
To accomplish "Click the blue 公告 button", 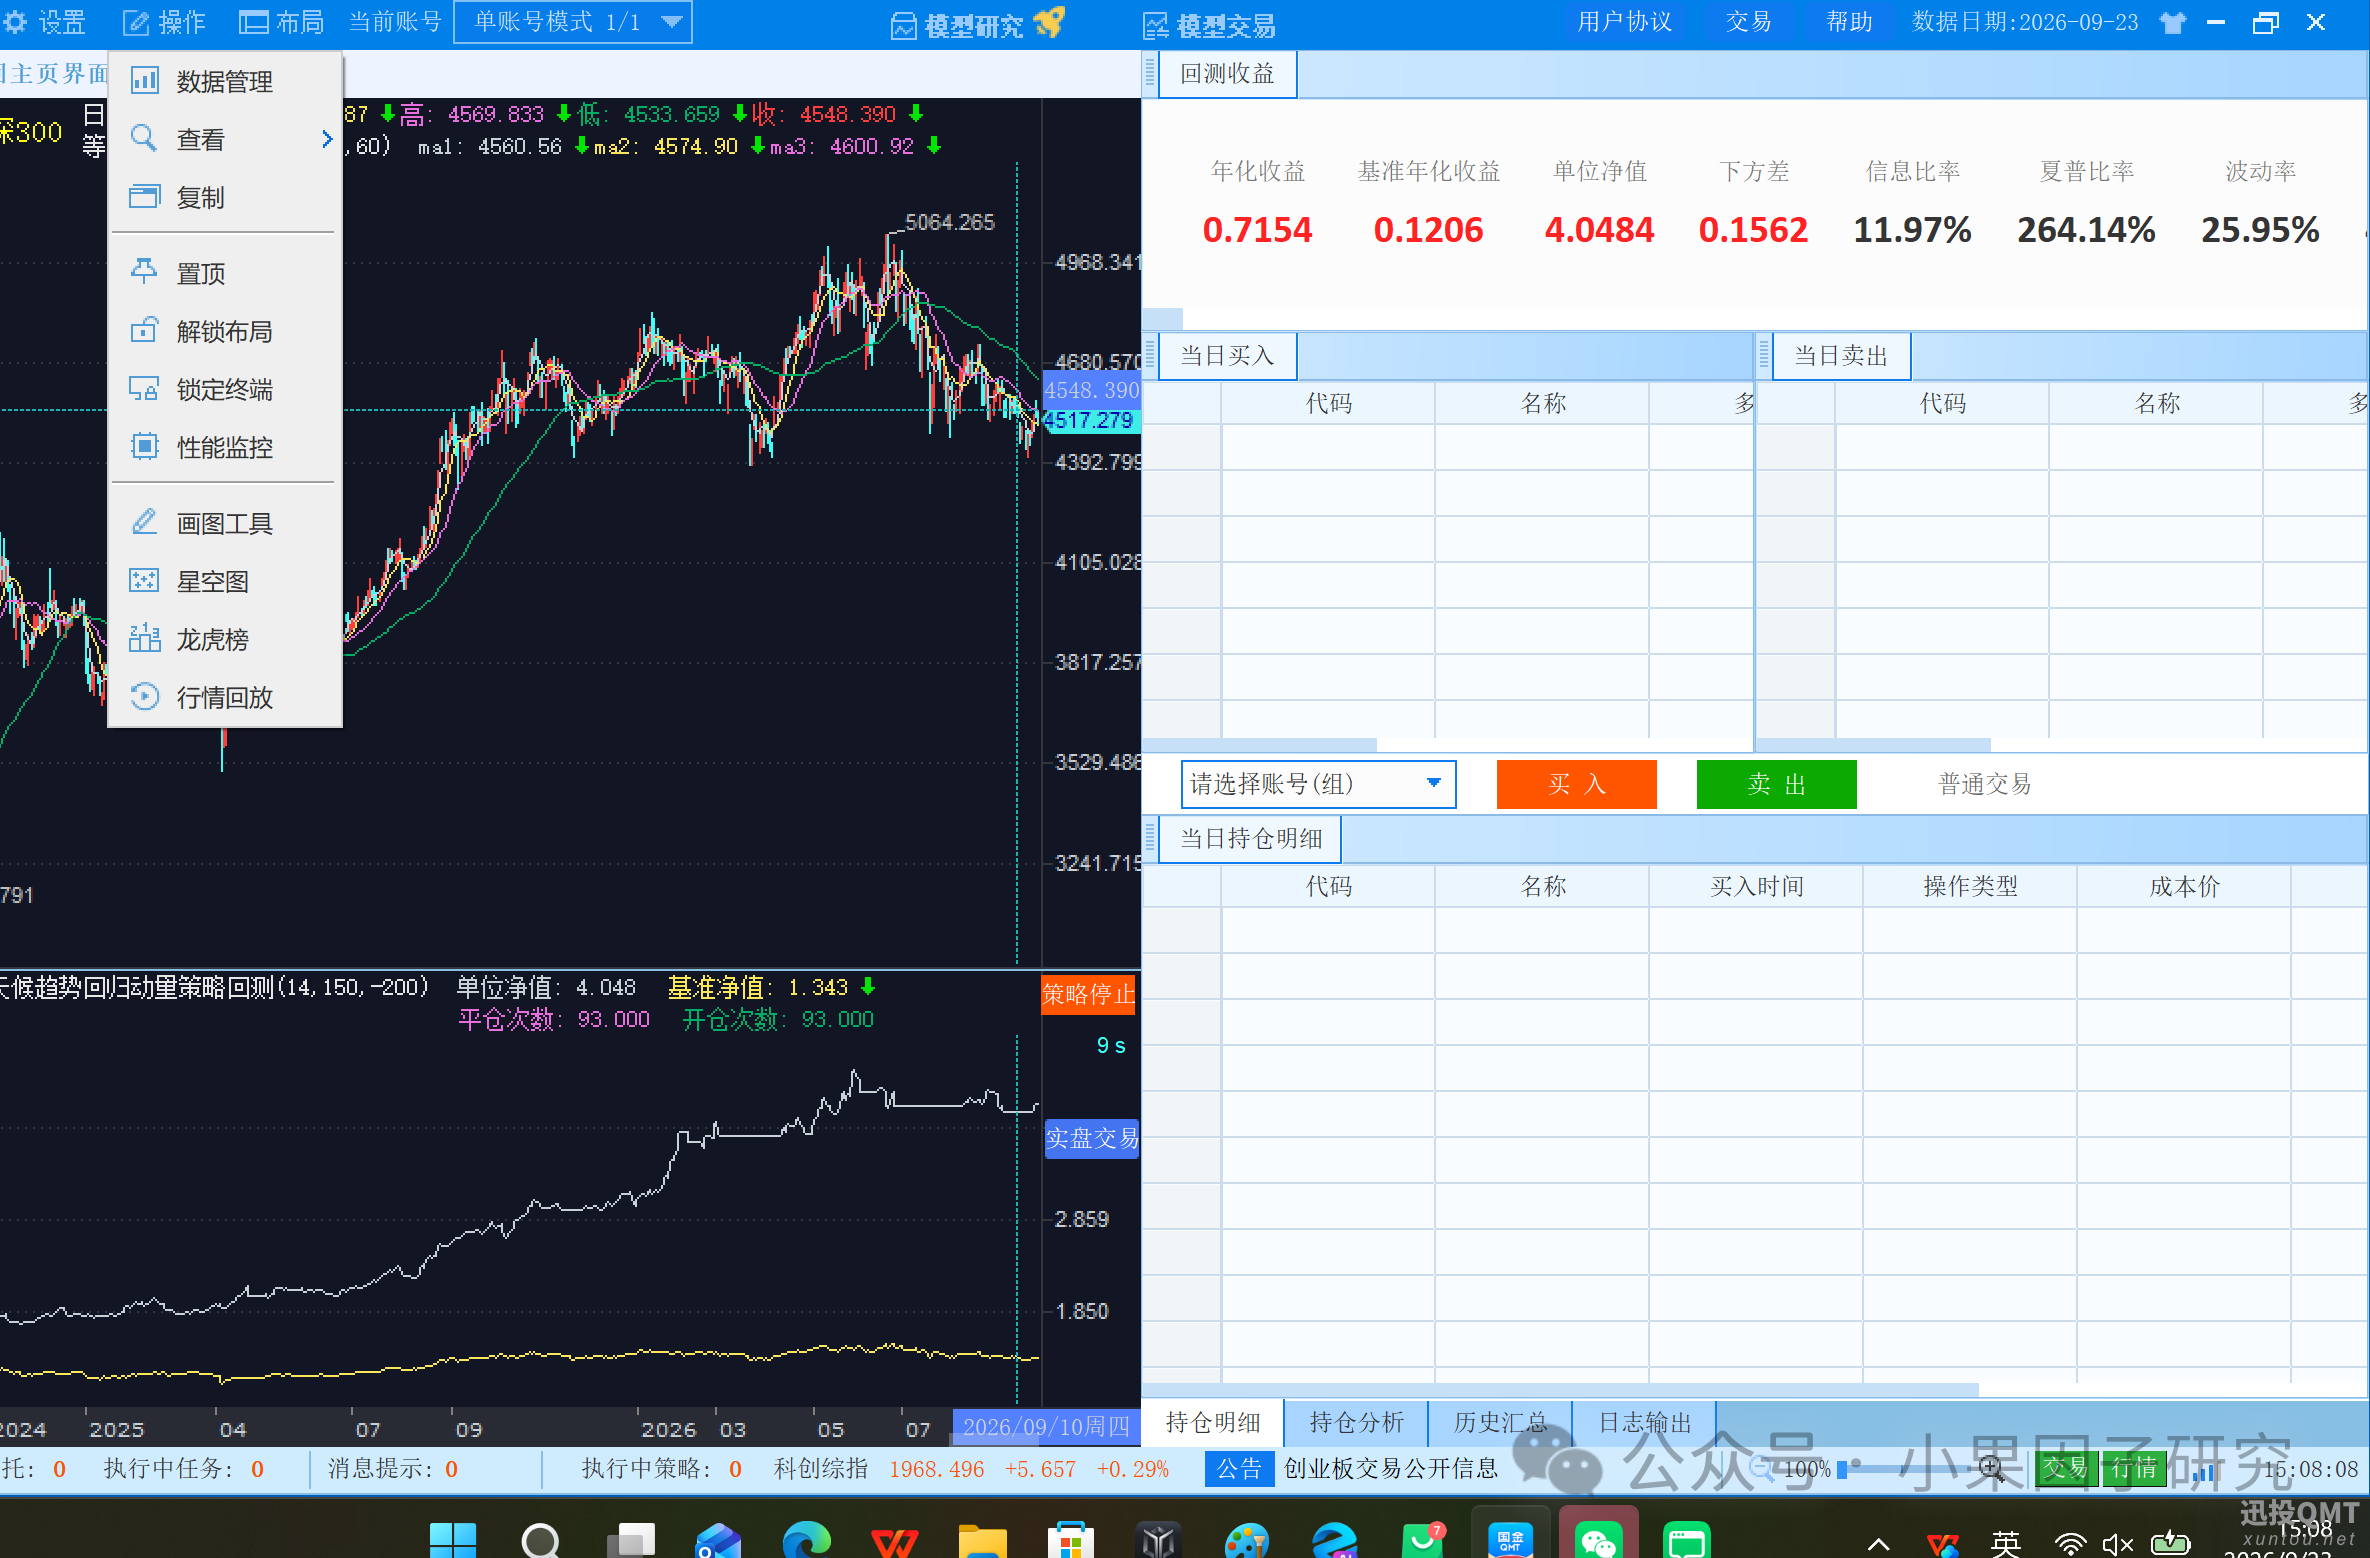I will (1239, 1468).
